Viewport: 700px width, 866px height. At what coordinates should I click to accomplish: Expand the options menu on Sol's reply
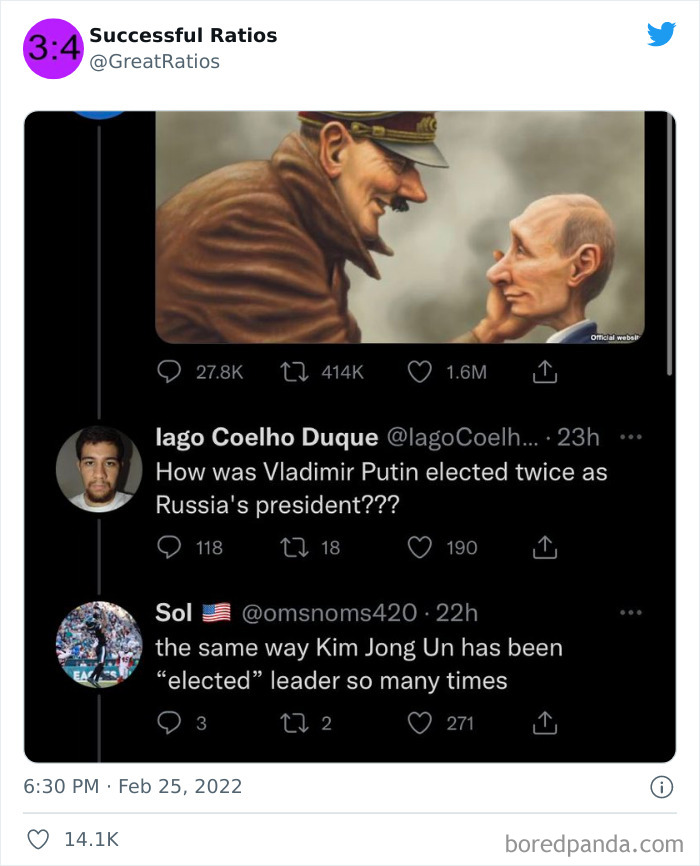(x=632, y=611)
